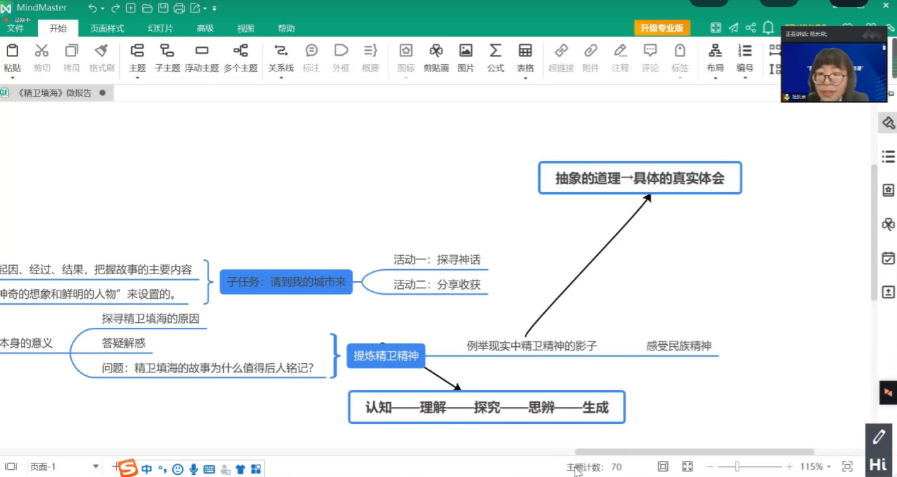Toggle the task checklist panel in right sidebar
The image size is (897, 477).
point(887,258)
